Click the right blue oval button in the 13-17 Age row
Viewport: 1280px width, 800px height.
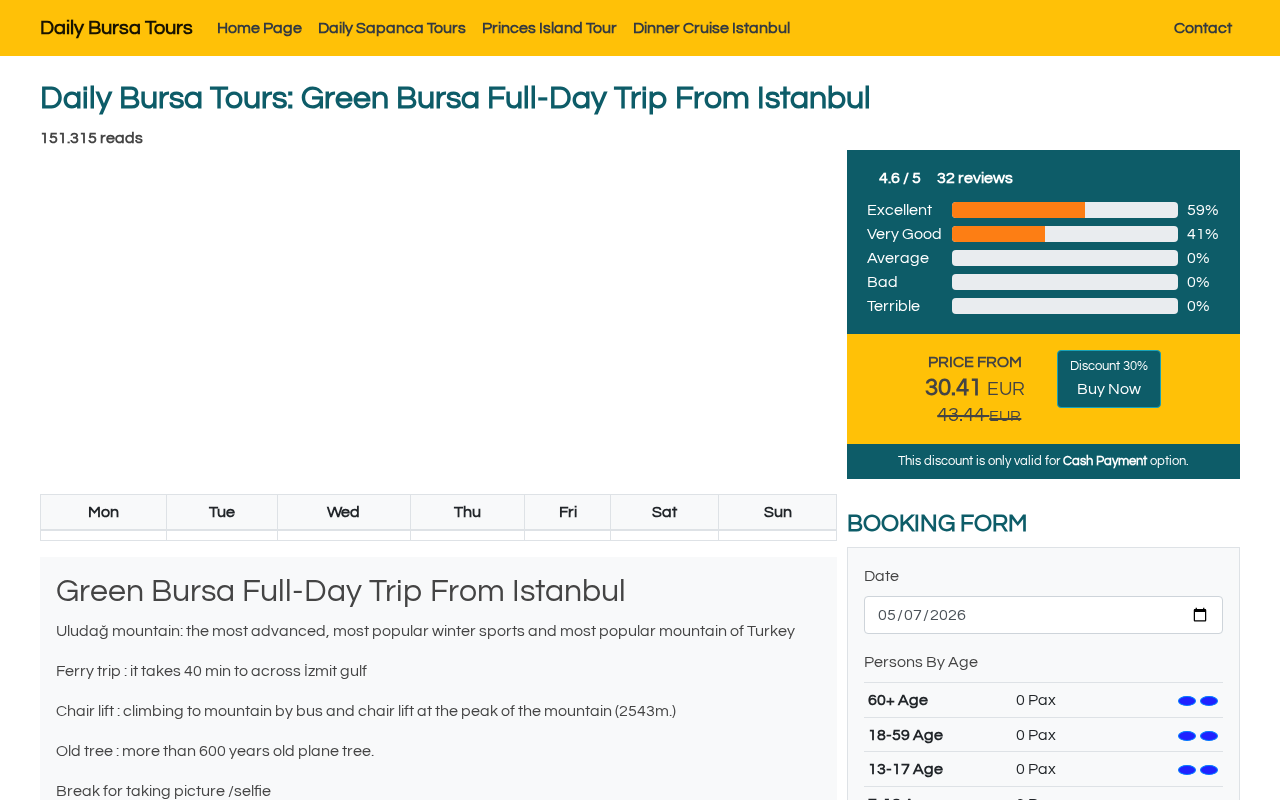click(1209, 770)
